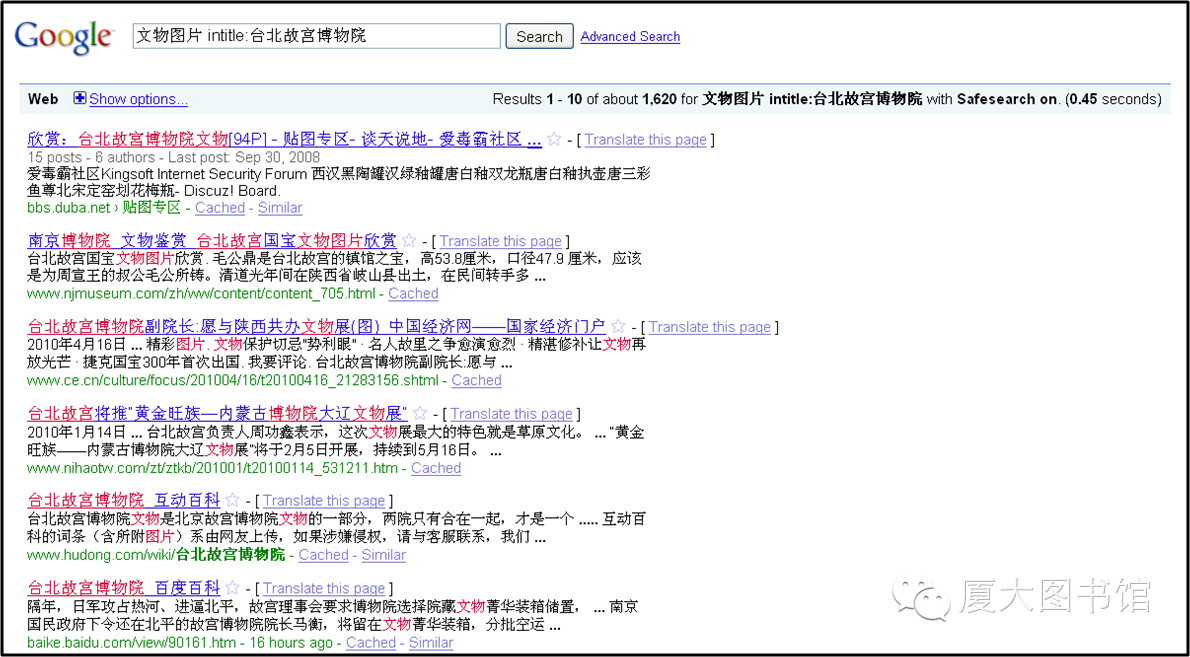Click the Search button
The height and width of the screenshot is (657, 1190).
pyautogui.click(x=540, y=36)
